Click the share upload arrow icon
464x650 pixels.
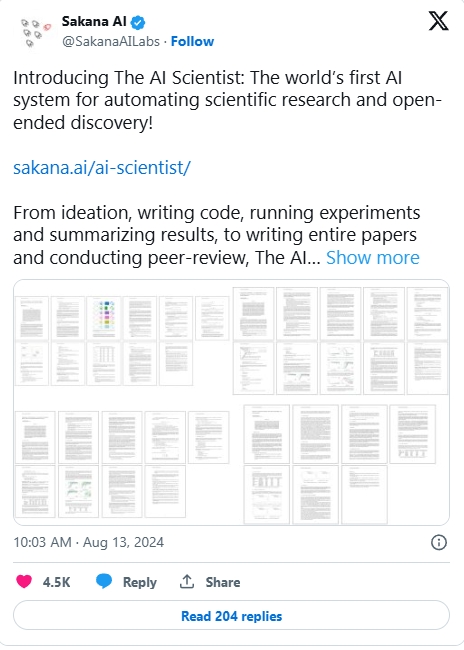point(187,581)
